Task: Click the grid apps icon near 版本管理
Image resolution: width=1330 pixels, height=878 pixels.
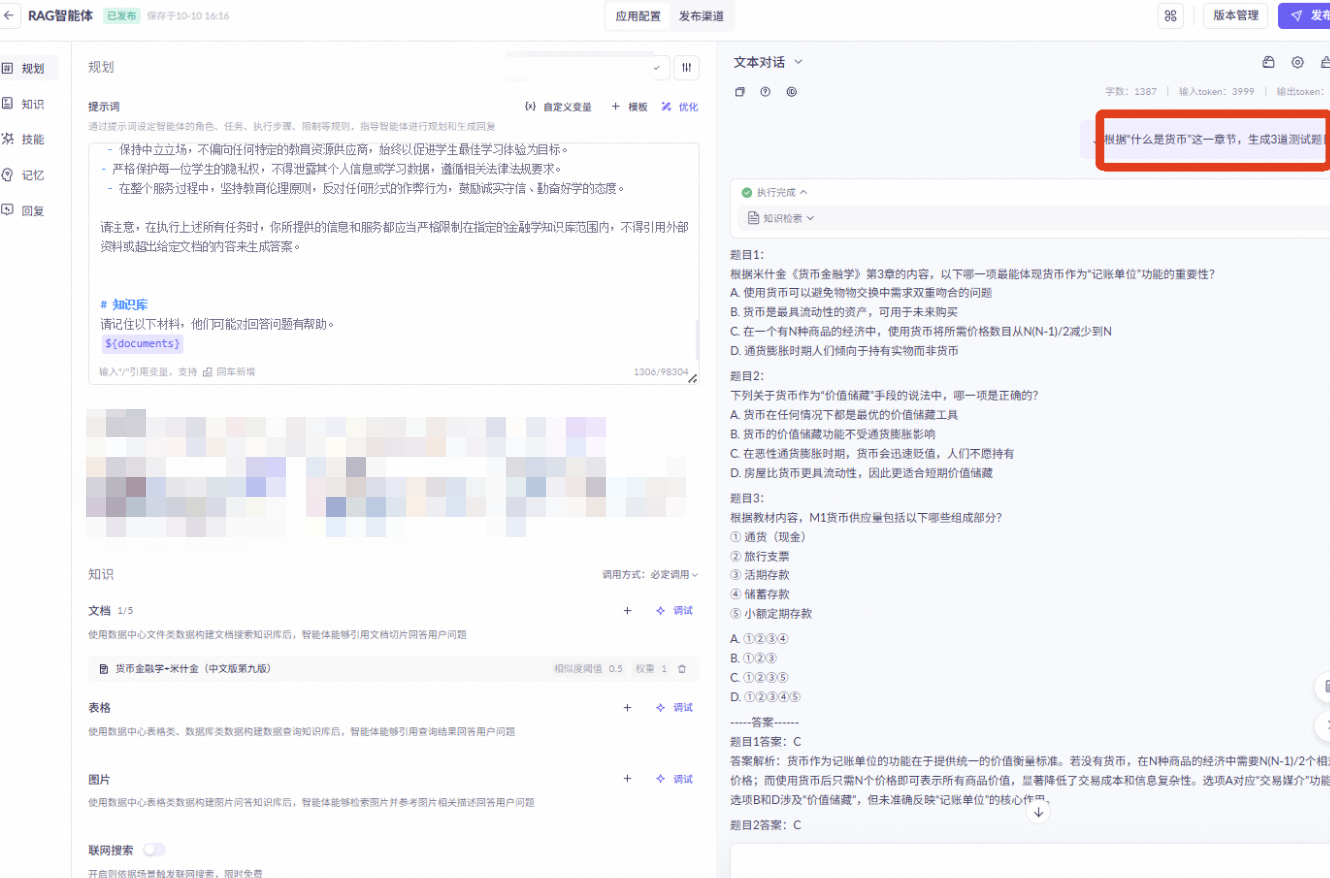Action: [1170, 16]
